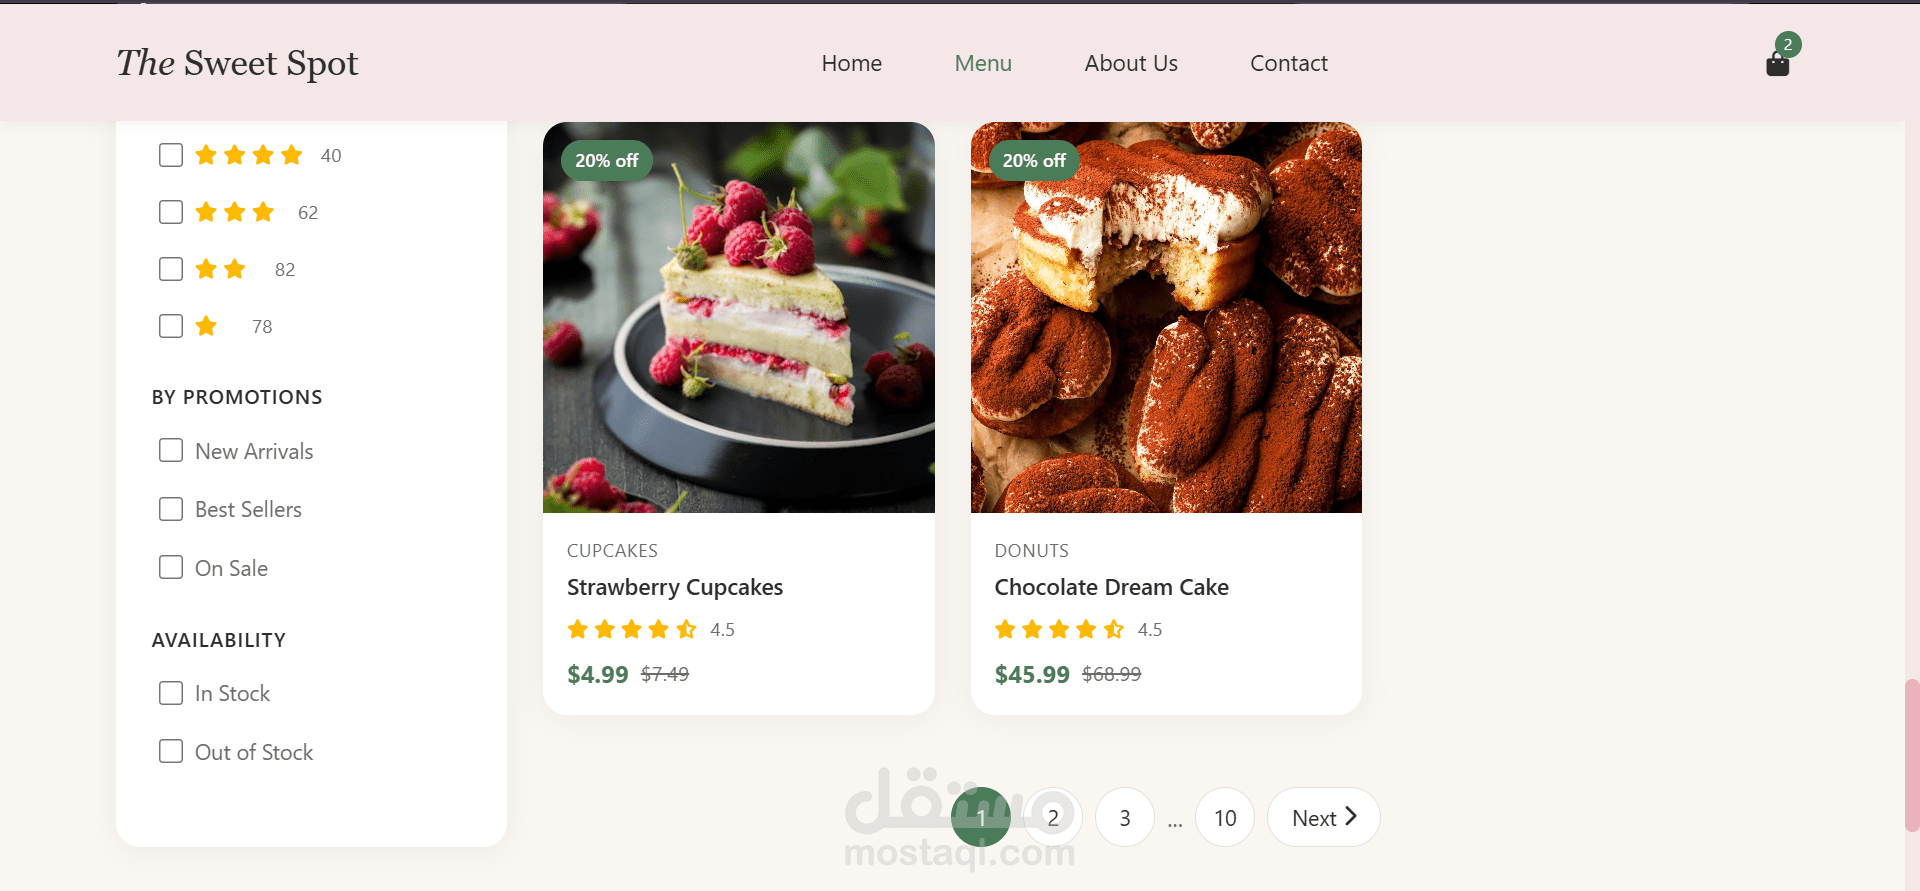The height and width of the screenshot is (891, 1920).
Task: Click Strawberry Cupcakes star rating icons
Action: click(x=632, y=629)
